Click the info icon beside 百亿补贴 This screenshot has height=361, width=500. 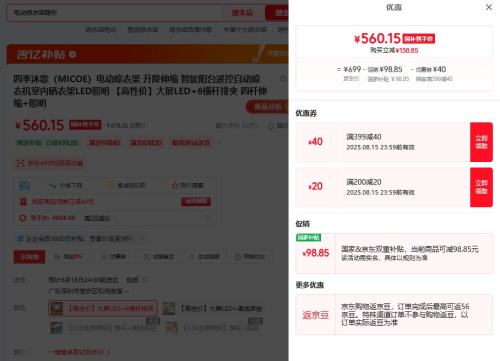point(73,54)
